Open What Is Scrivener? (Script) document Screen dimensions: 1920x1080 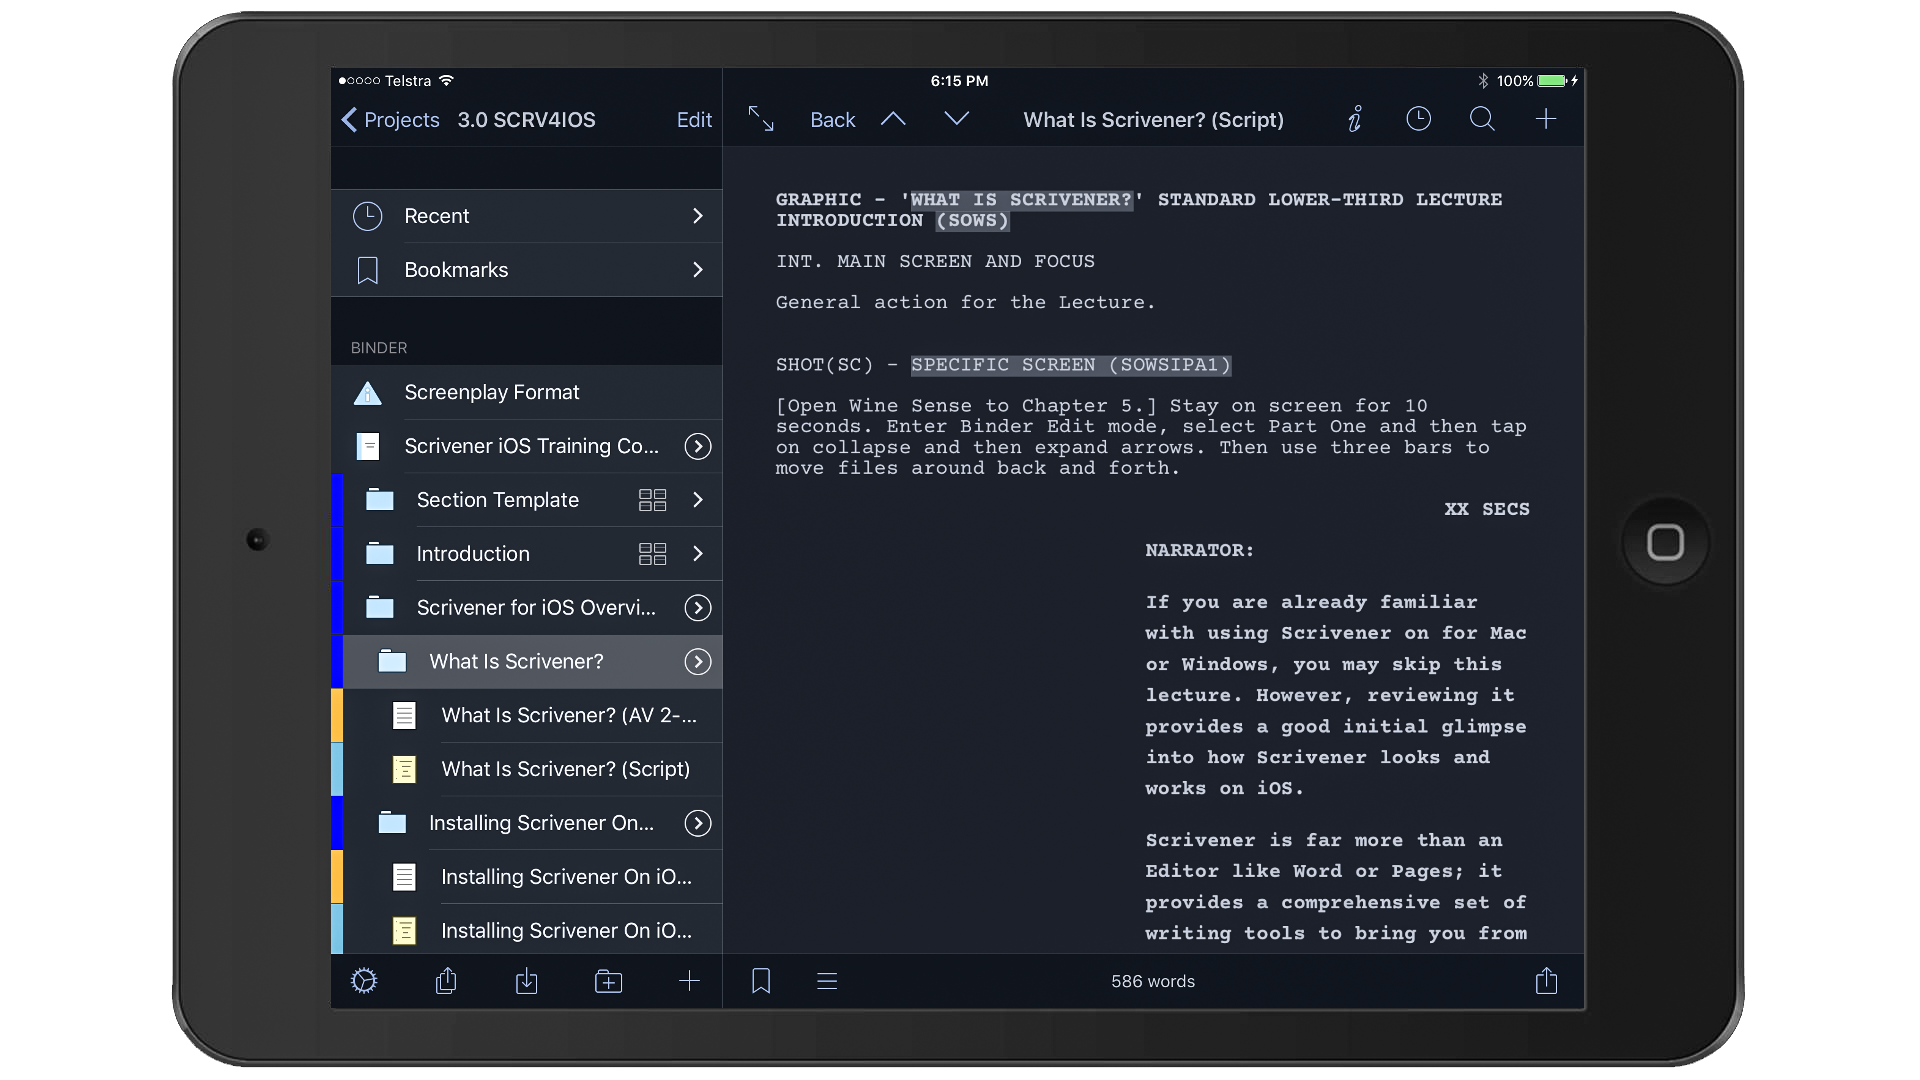pyautogui.click(x=527, y=769)
